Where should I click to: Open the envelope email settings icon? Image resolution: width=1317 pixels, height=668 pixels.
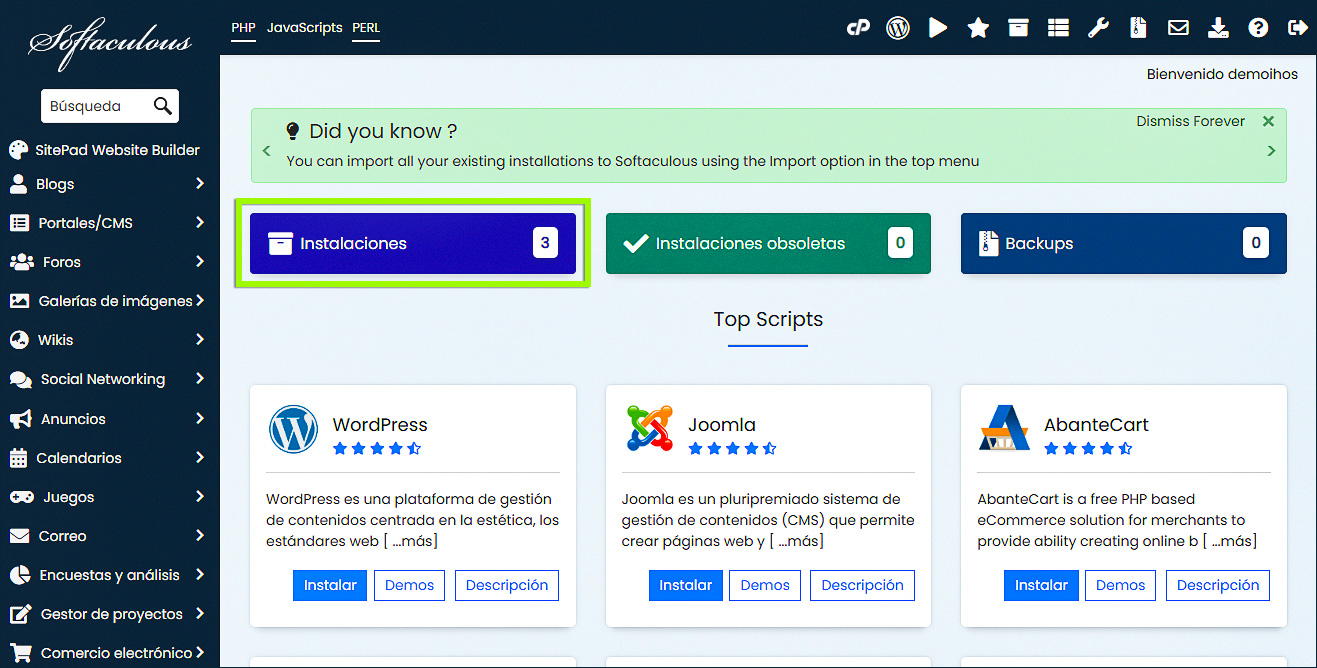[x=1178, y=28]
